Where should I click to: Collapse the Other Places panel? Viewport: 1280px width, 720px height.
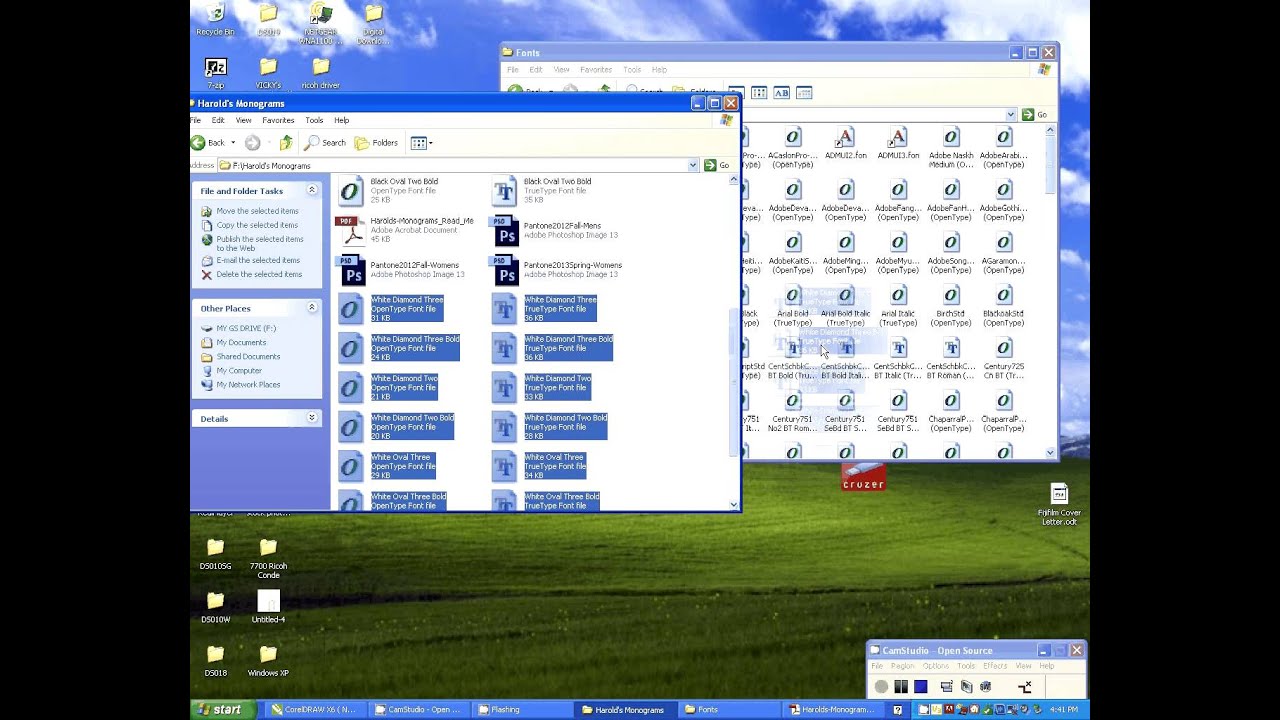coord(312,308)
